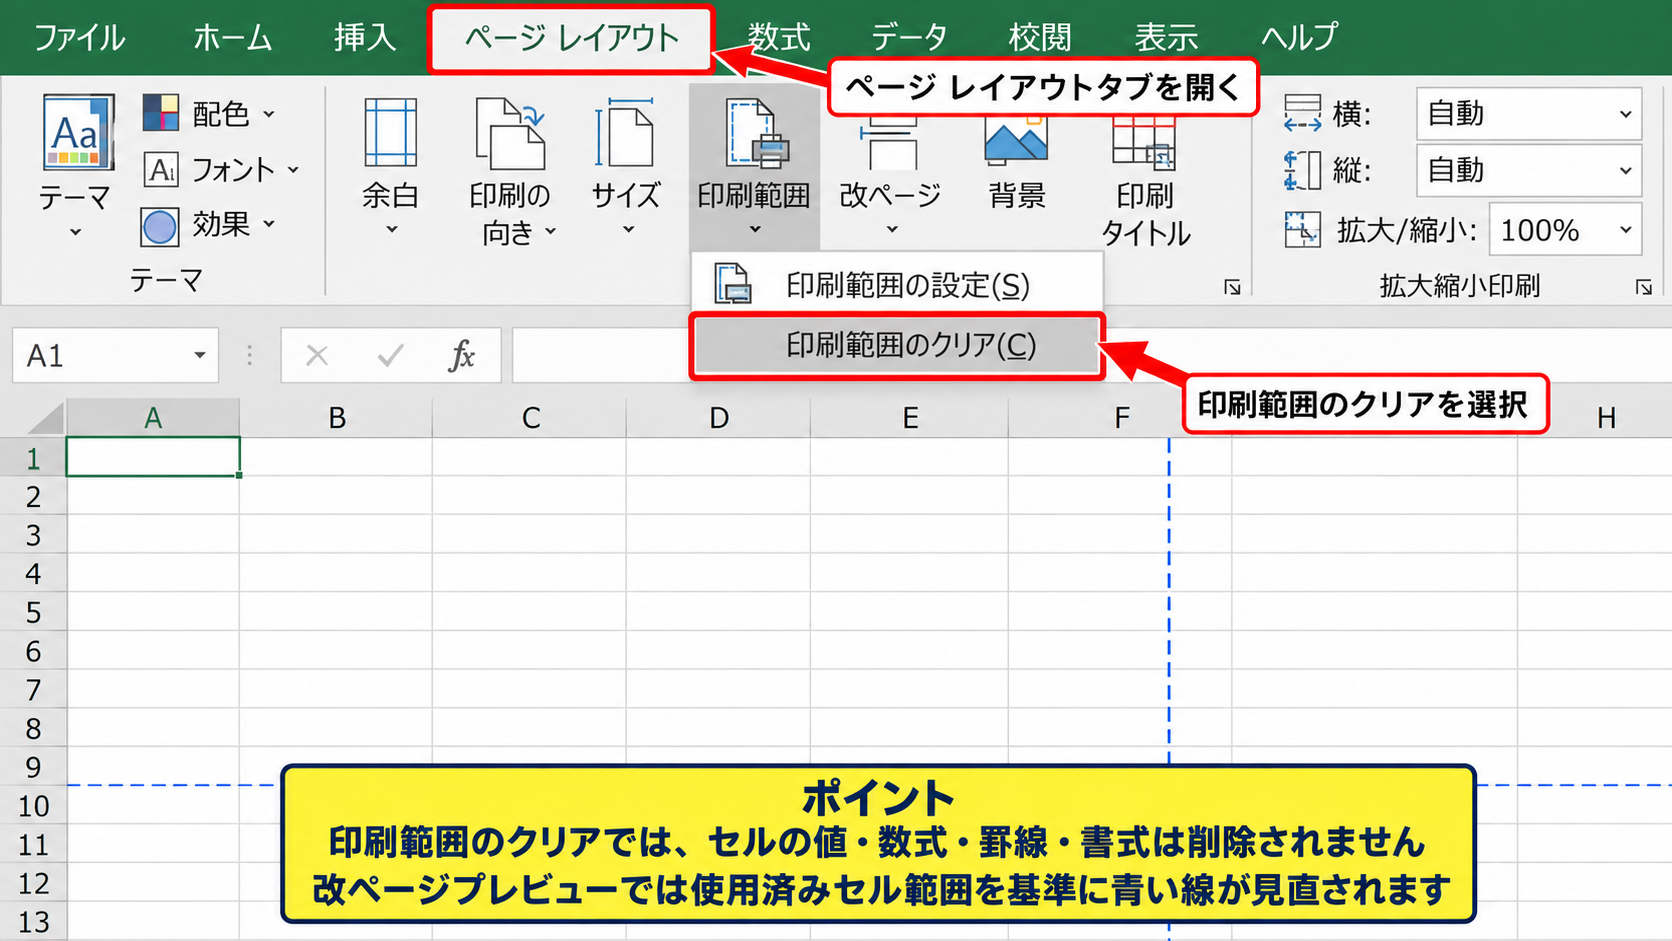Select column E header
The image size is (1672, 941).
pyautogui.click(x=910, y=418)
